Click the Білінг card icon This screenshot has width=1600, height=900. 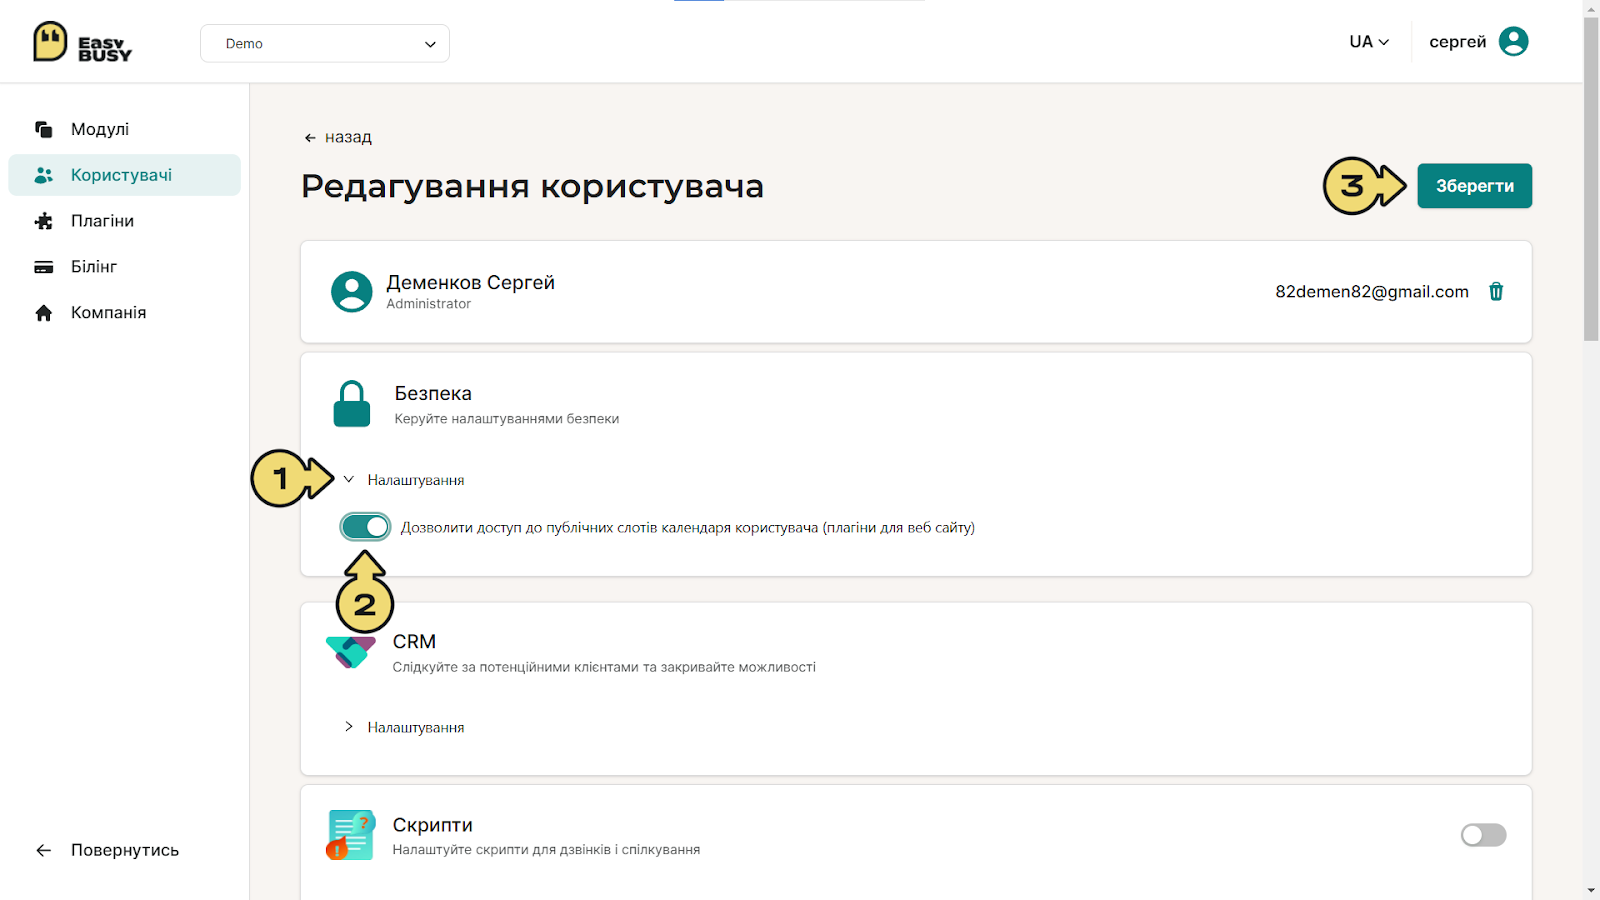click(x=43, y=267)
